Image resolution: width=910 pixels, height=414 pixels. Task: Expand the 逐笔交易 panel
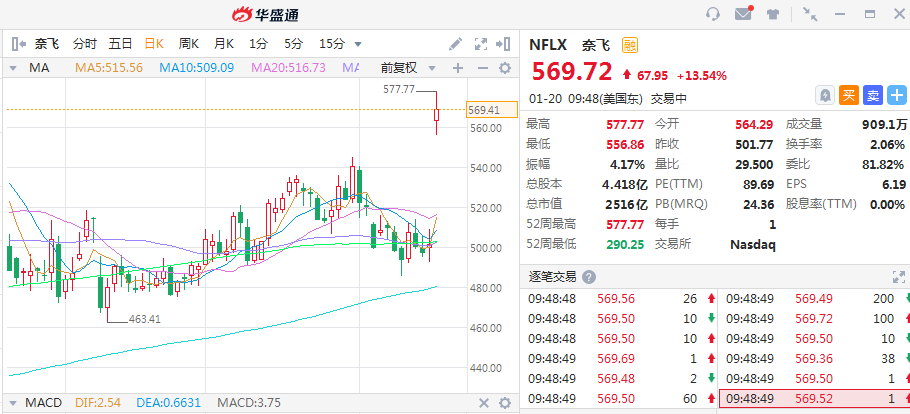[898, 277]
